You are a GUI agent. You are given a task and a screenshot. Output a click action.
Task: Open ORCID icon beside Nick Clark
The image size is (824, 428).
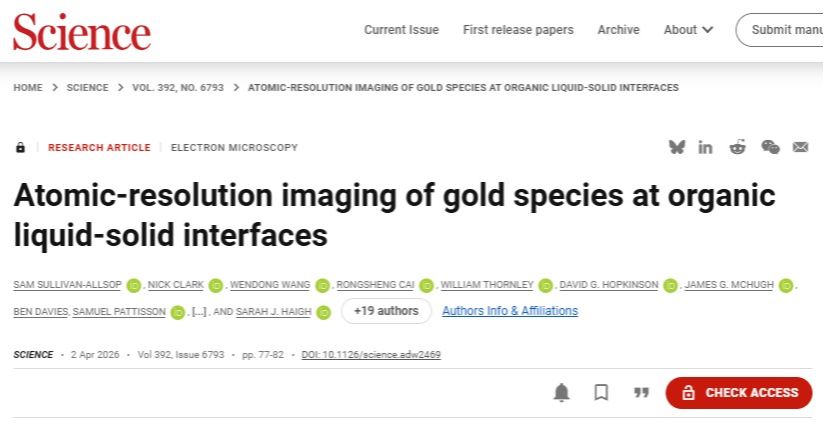(216, 286)
